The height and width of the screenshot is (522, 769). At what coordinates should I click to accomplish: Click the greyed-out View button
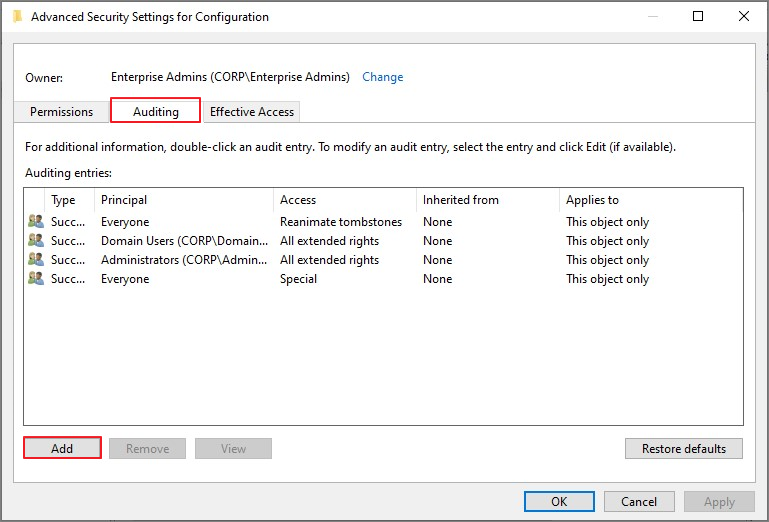pos(233,448)
